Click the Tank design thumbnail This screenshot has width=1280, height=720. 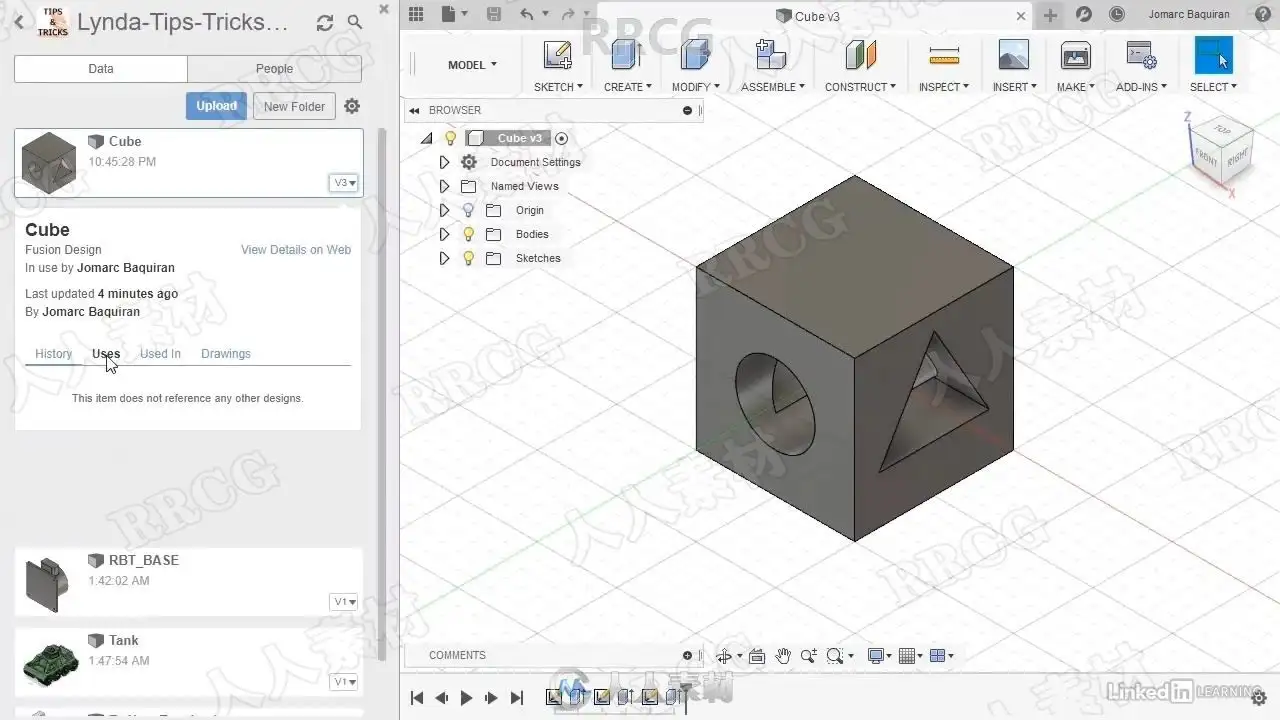pyautogui.click(x=50, y=661)
